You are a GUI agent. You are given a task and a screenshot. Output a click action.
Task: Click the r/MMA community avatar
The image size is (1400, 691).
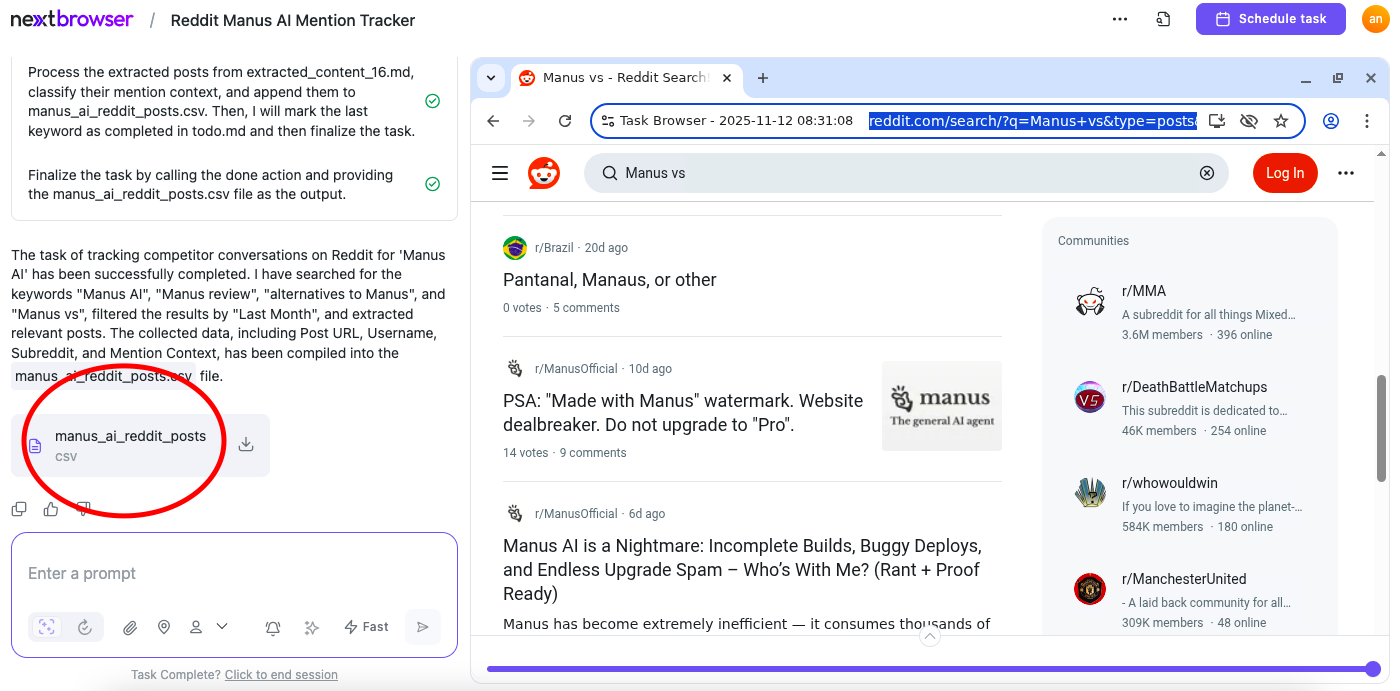pos(1090,301)
